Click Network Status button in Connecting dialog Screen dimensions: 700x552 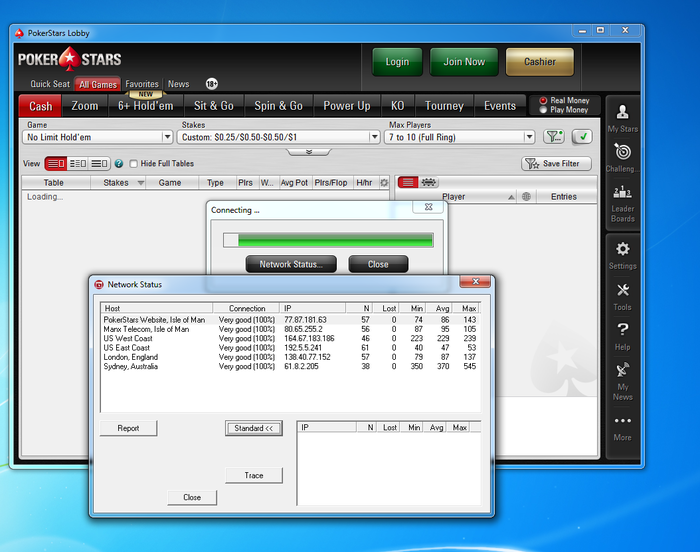[x=291, y=264]
